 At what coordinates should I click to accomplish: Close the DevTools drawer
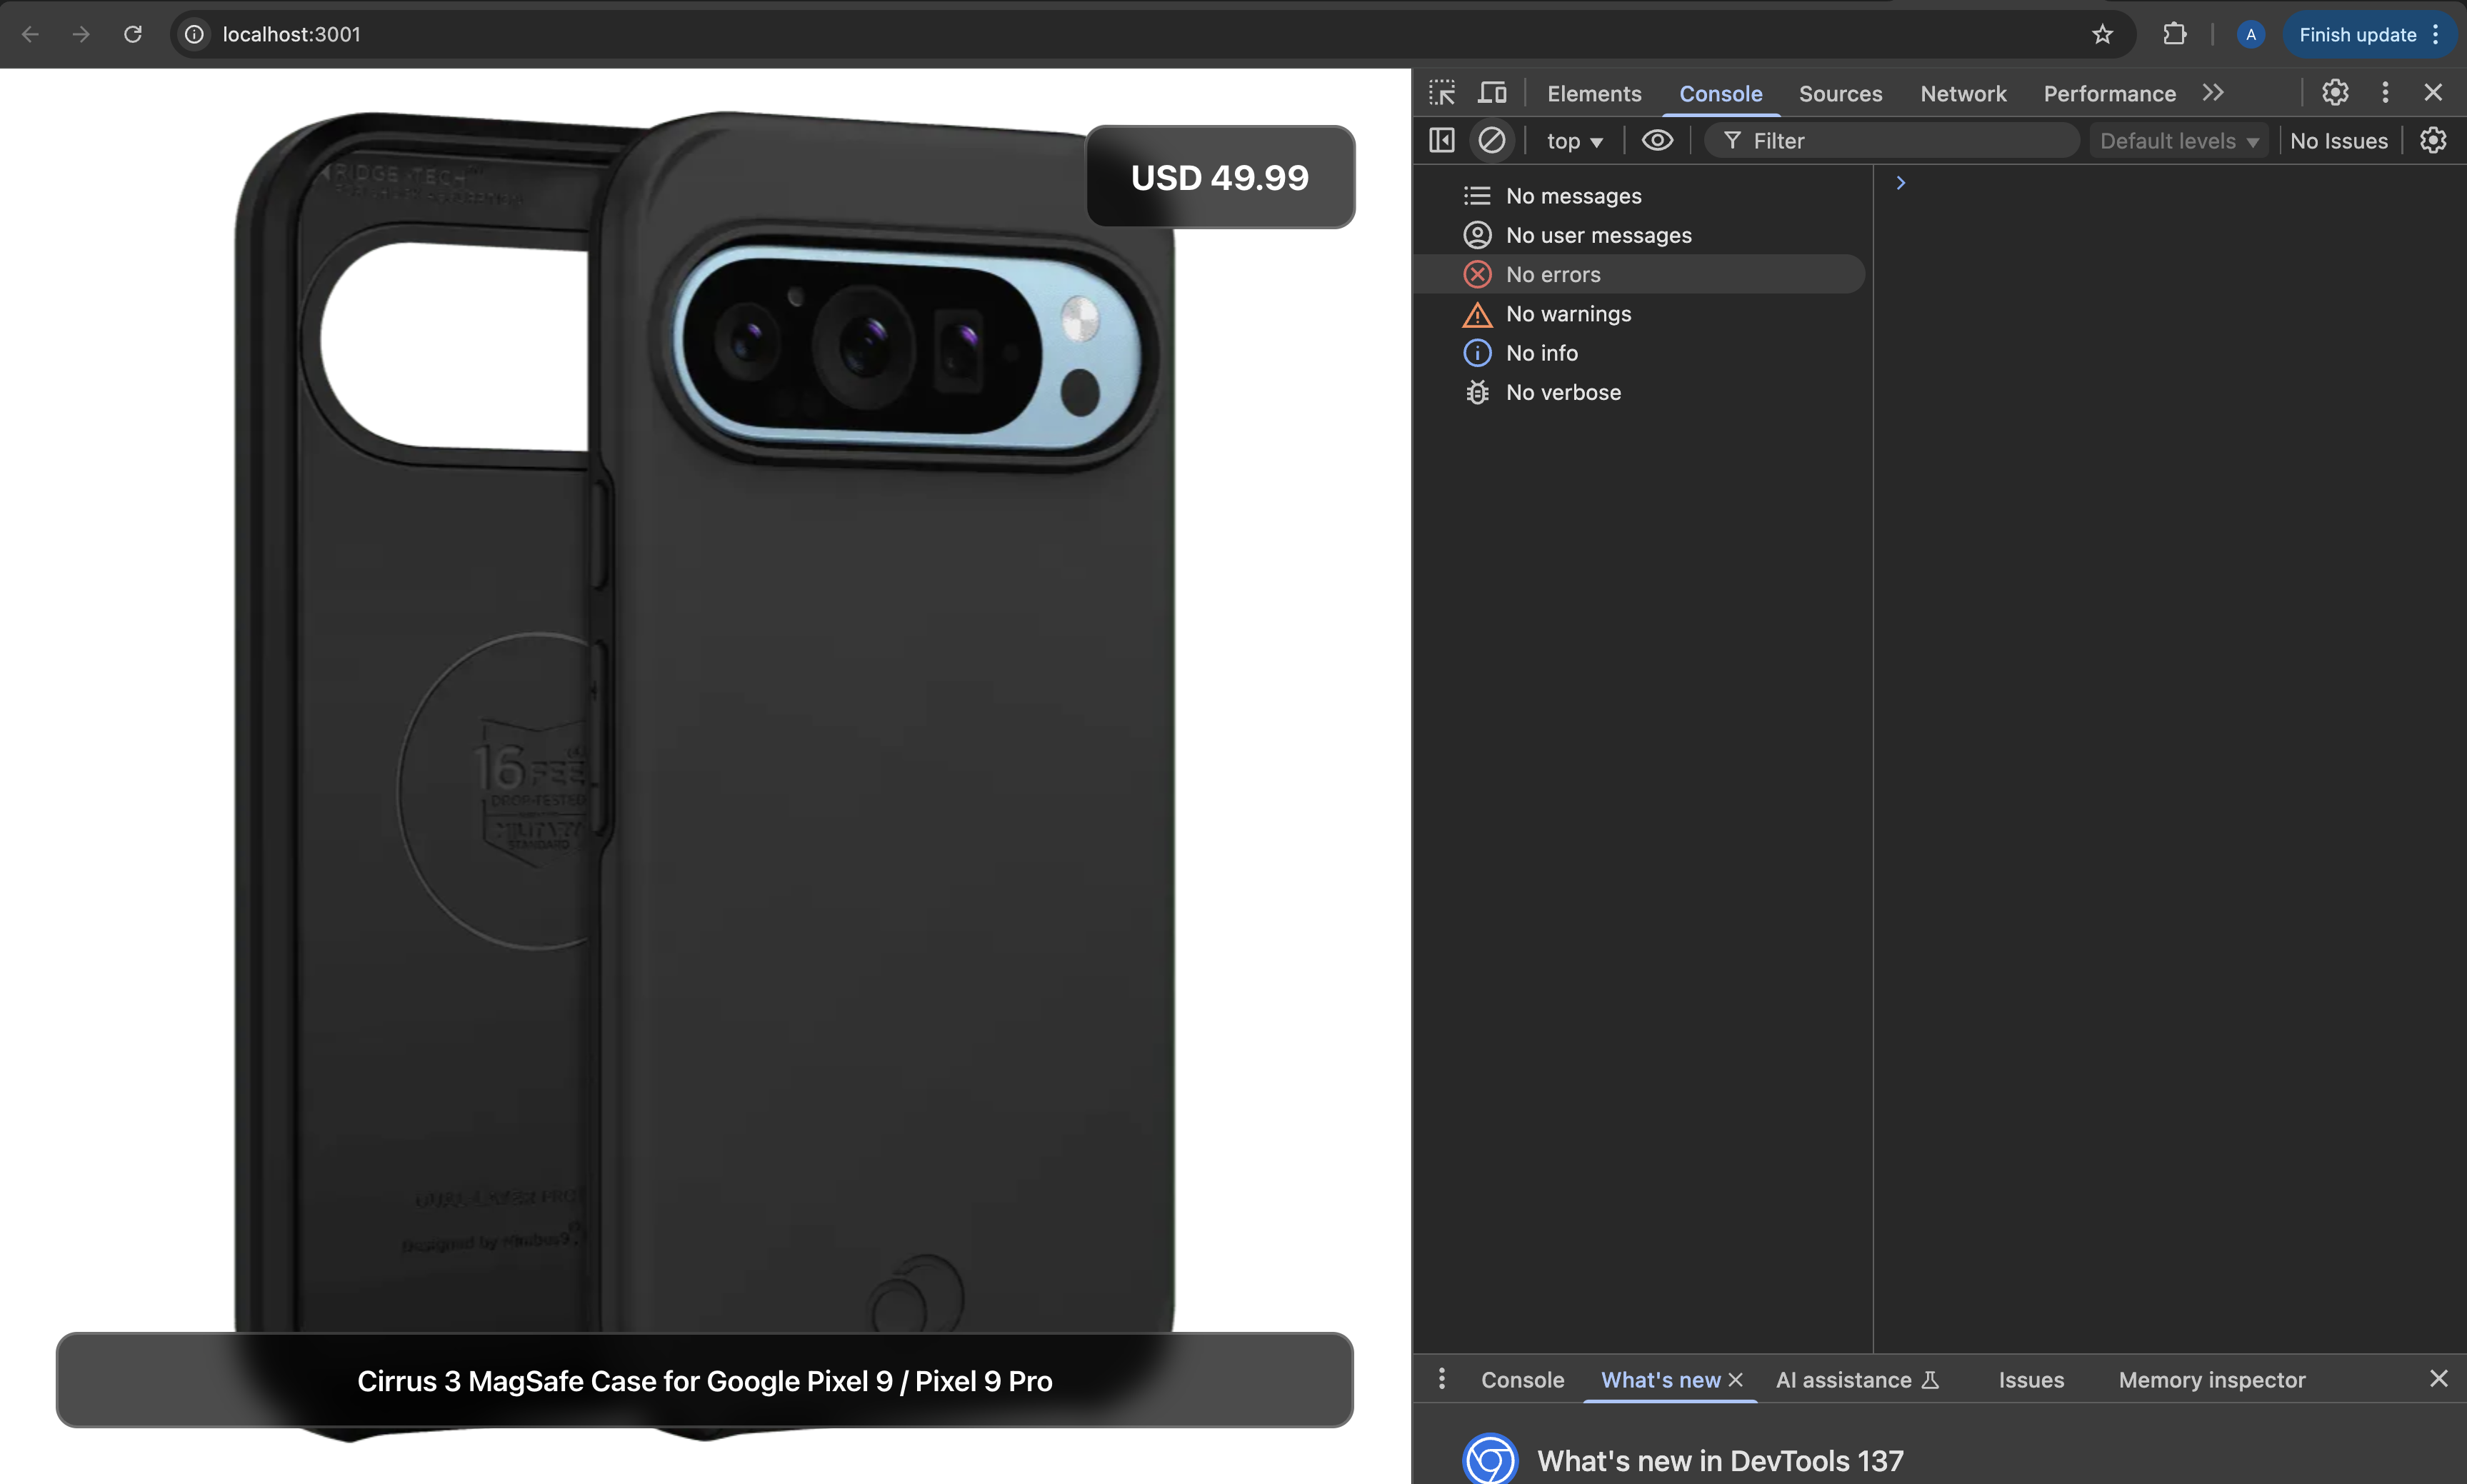coord(2439,1379)
